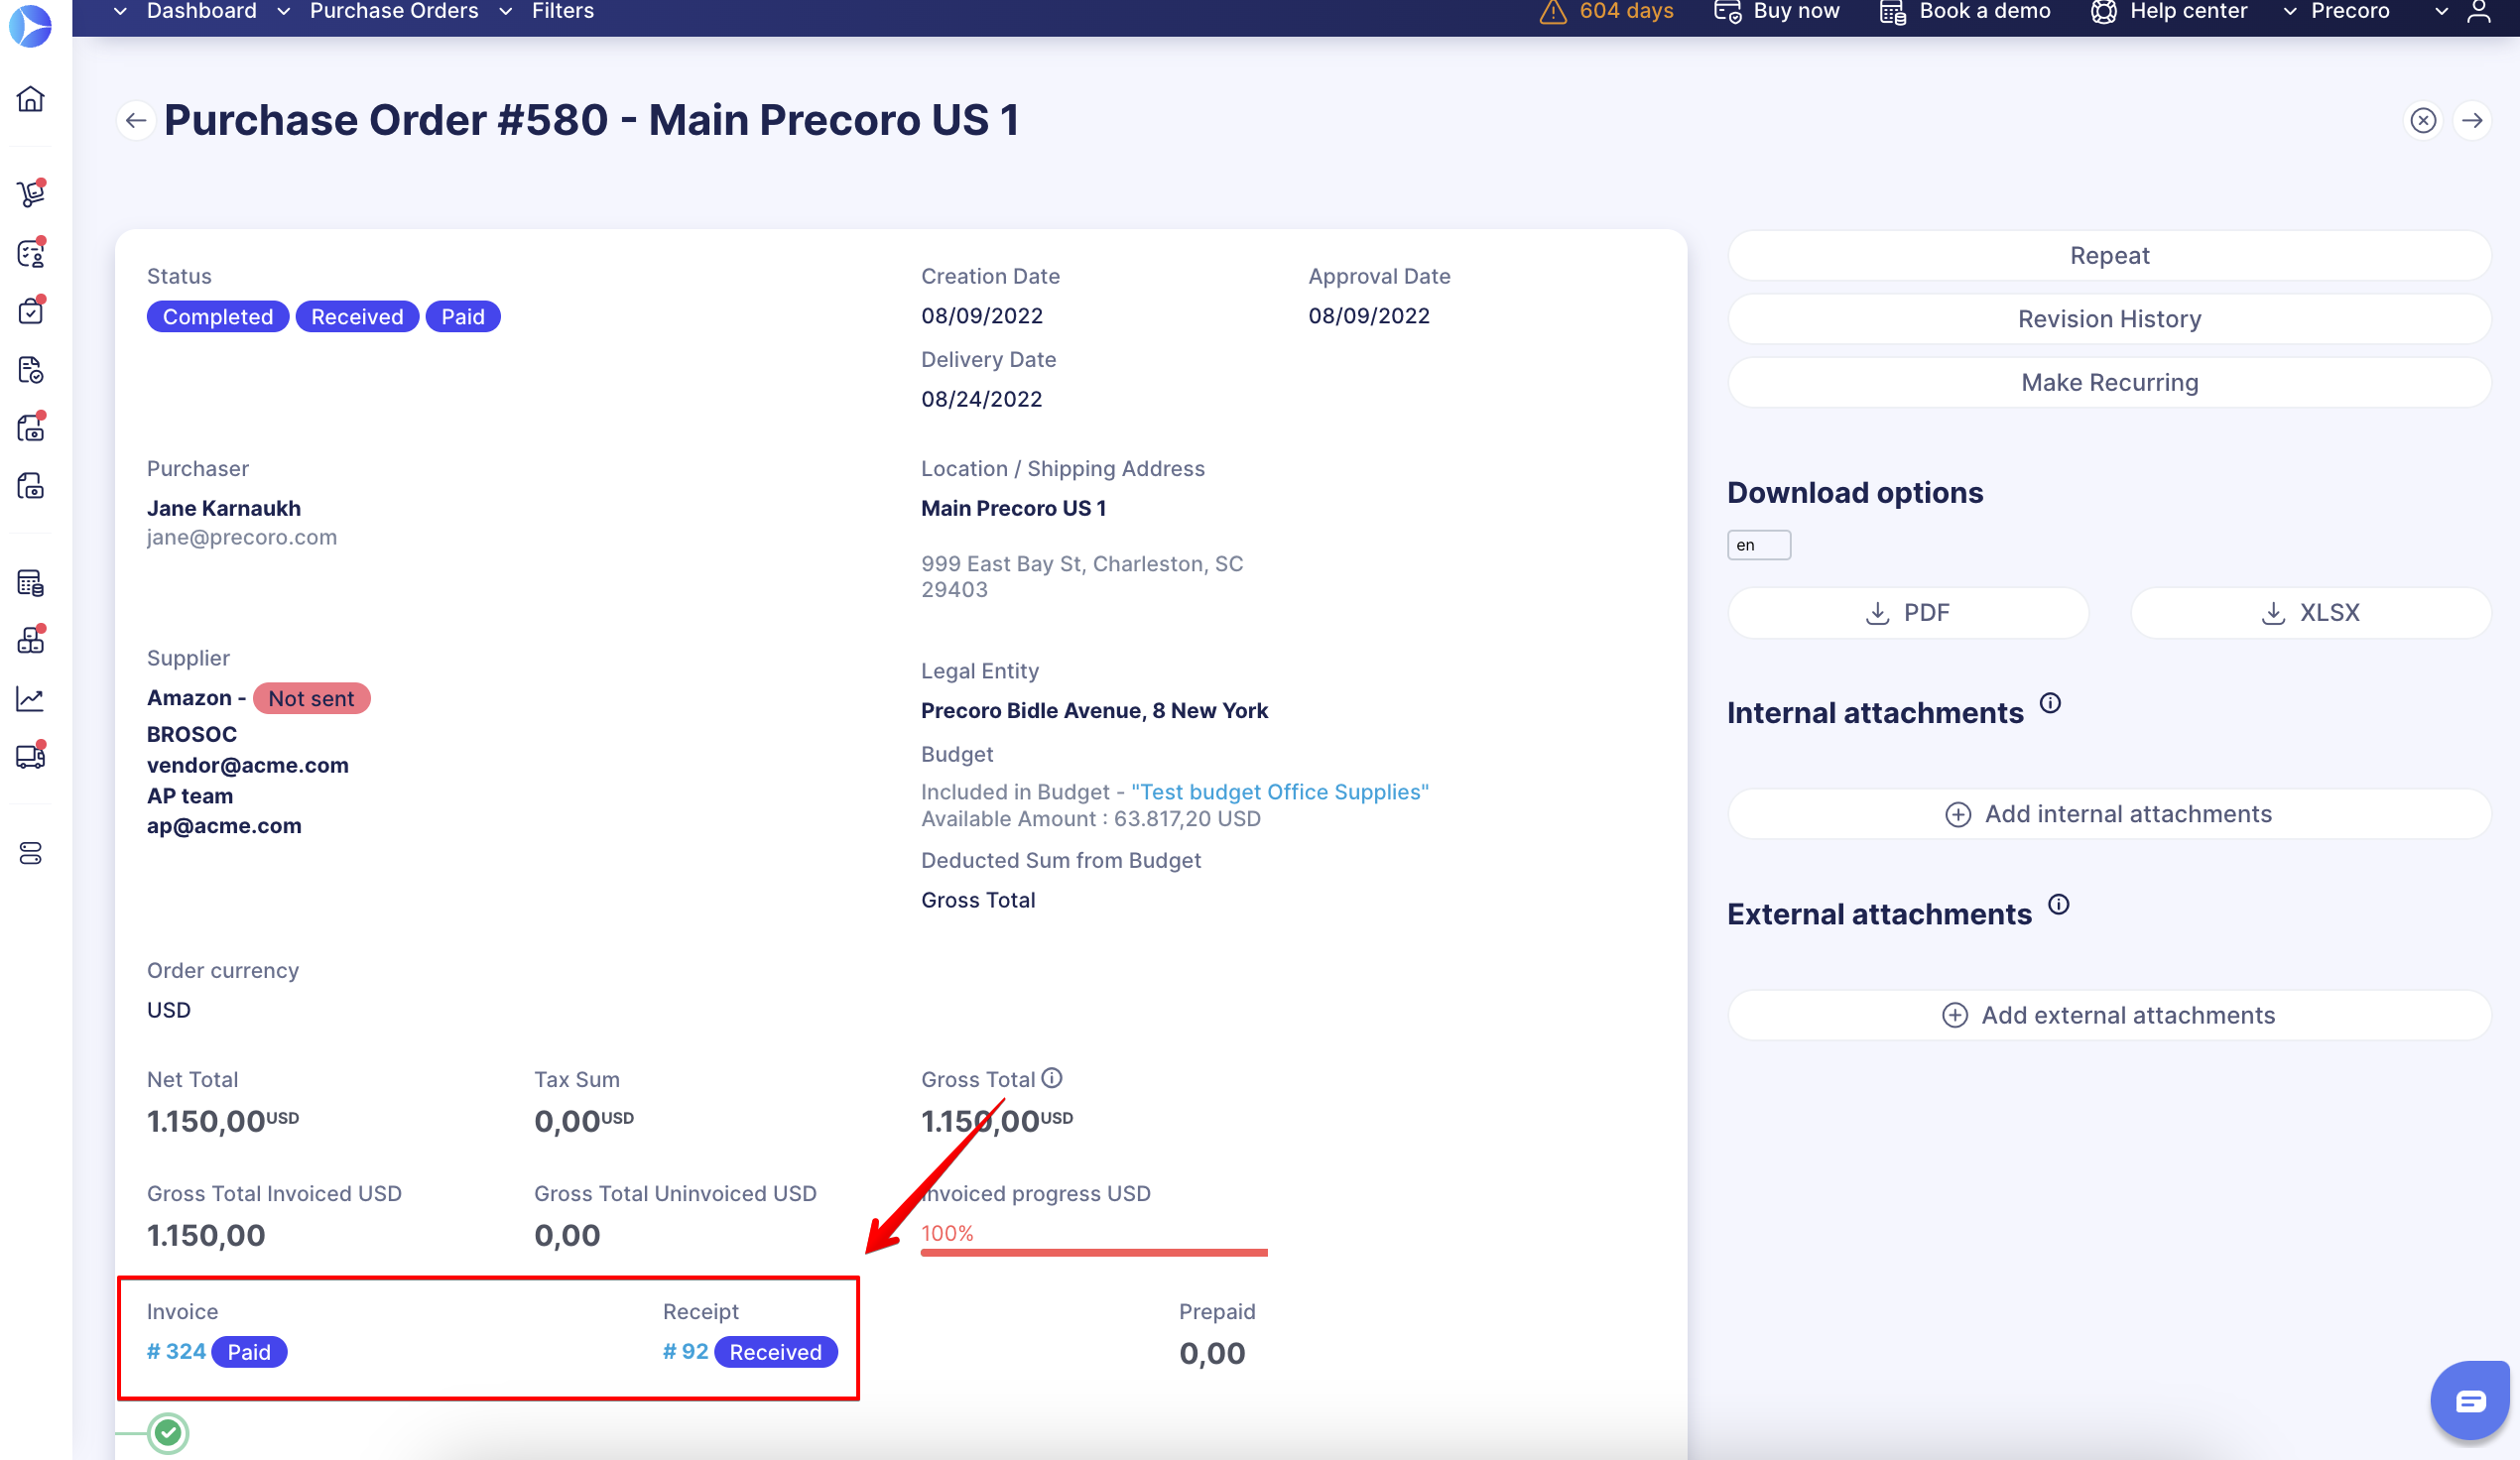Download the order as XLSX
The image size is (2520, 1460).
pos(2310,613)
